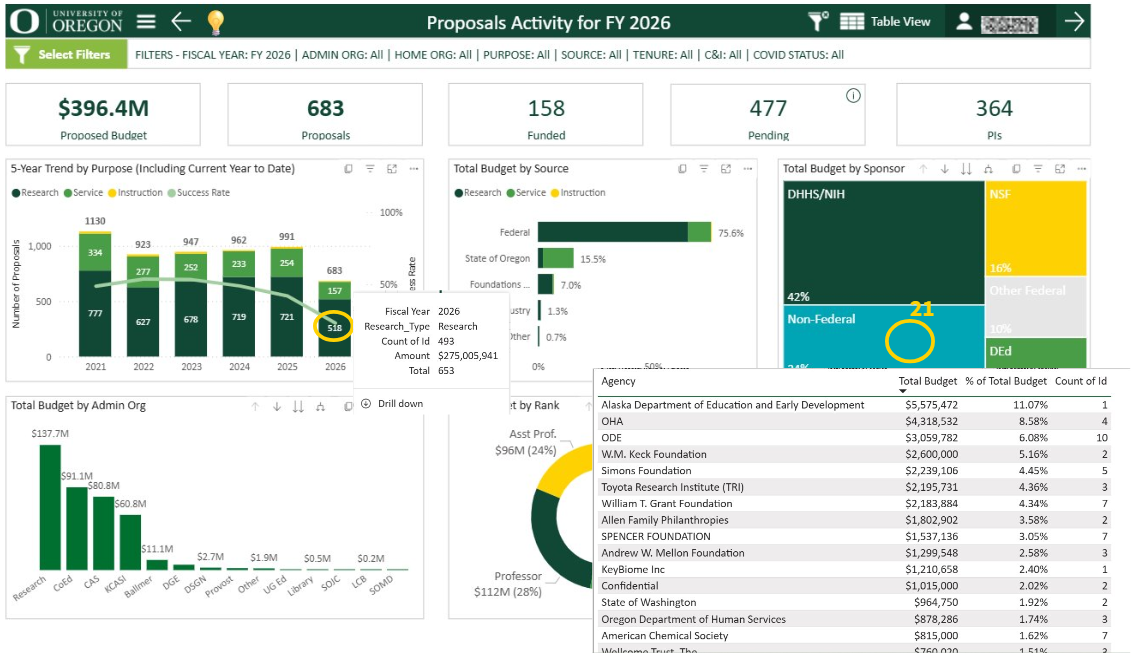The width and height of the screenshot is (1135, 657).
Task: Select the Simons Foundation row
Action: (855, 470)
